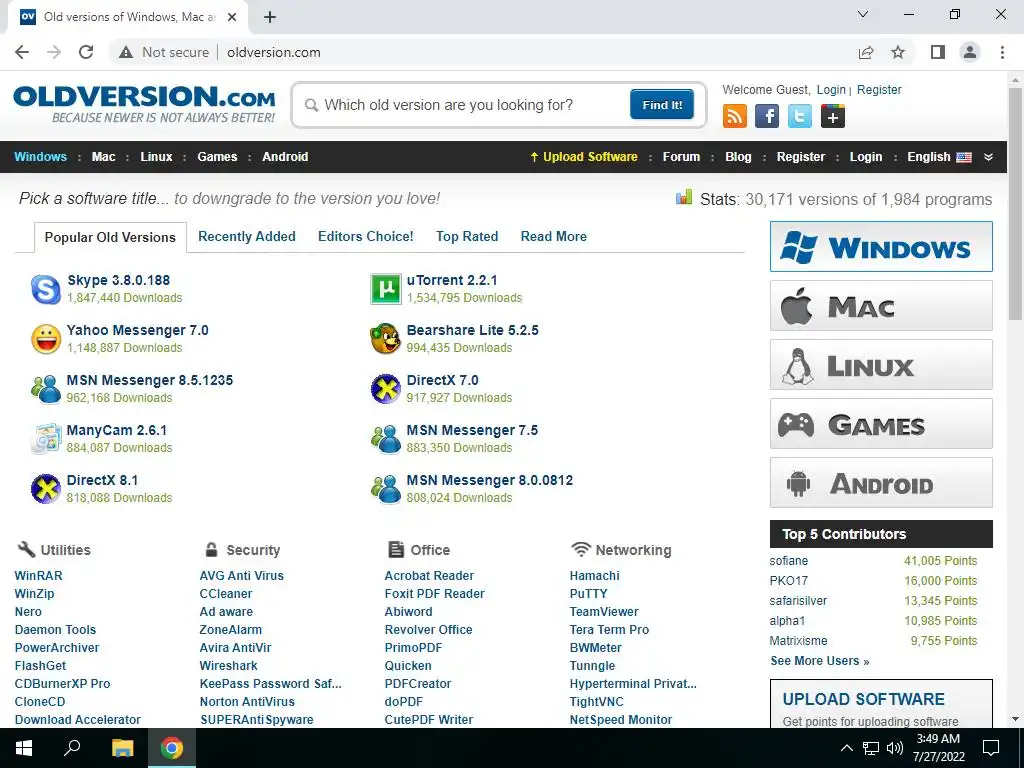The width and height of the screenshot is (1024, 768).
Task: Click the Not secure warning icon
Action: [x=126, y=52]
